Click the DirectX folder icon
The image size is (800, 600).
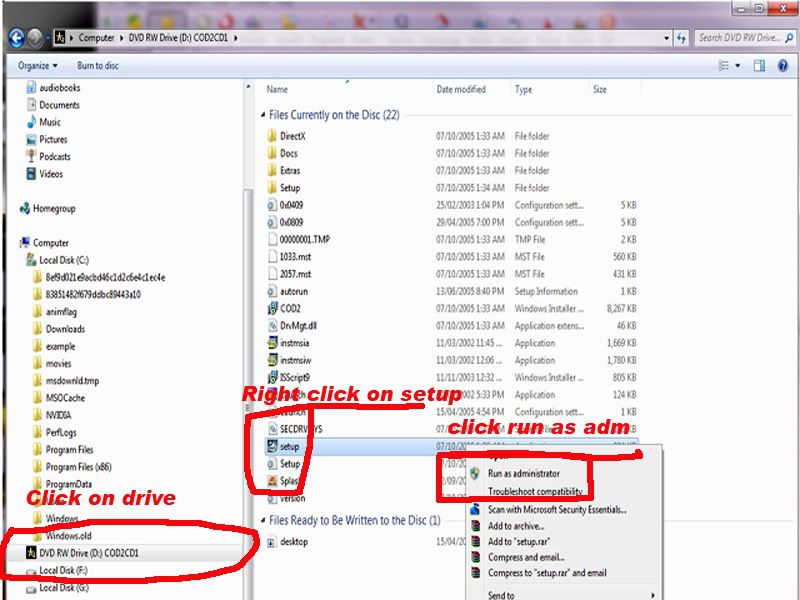272,136
